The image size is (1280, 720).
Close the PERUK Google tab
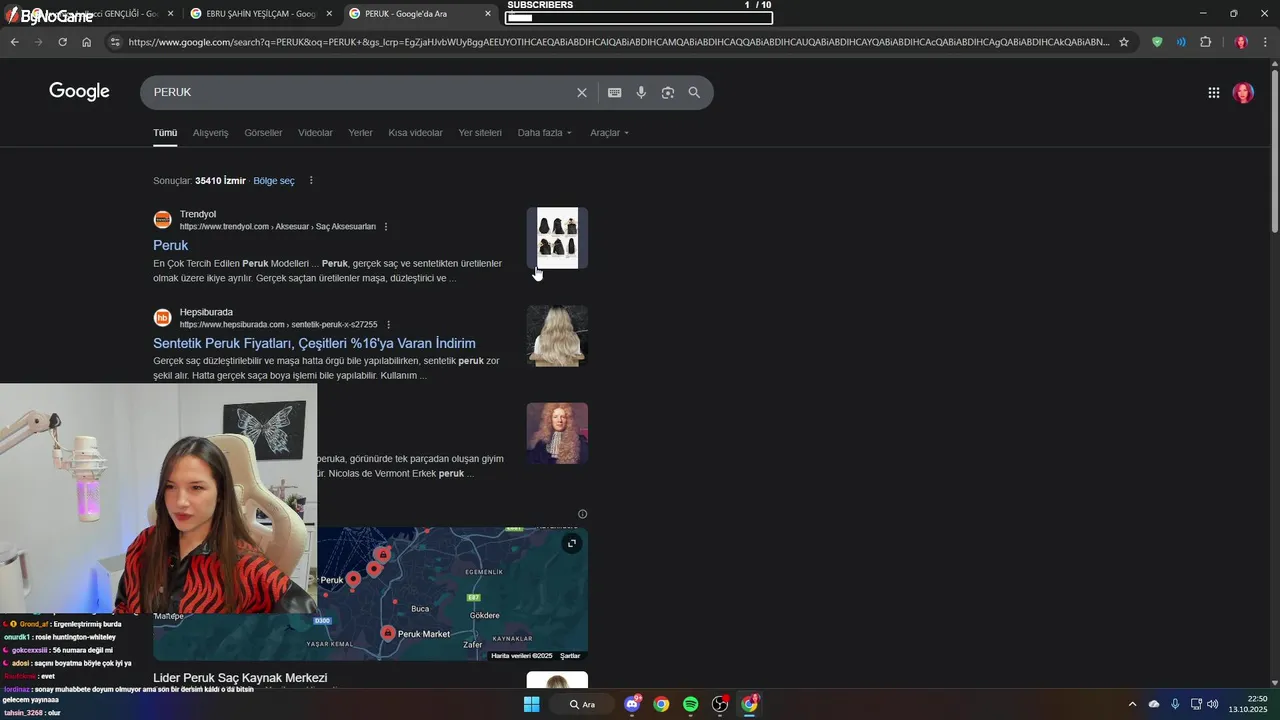(x=488, y=14)
